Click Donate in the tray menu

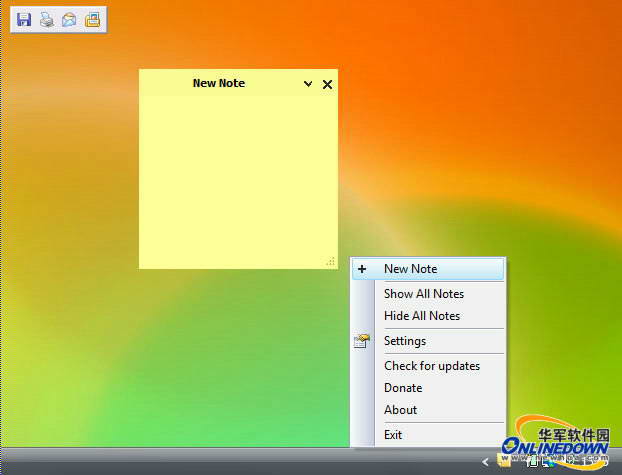point(428,388)
